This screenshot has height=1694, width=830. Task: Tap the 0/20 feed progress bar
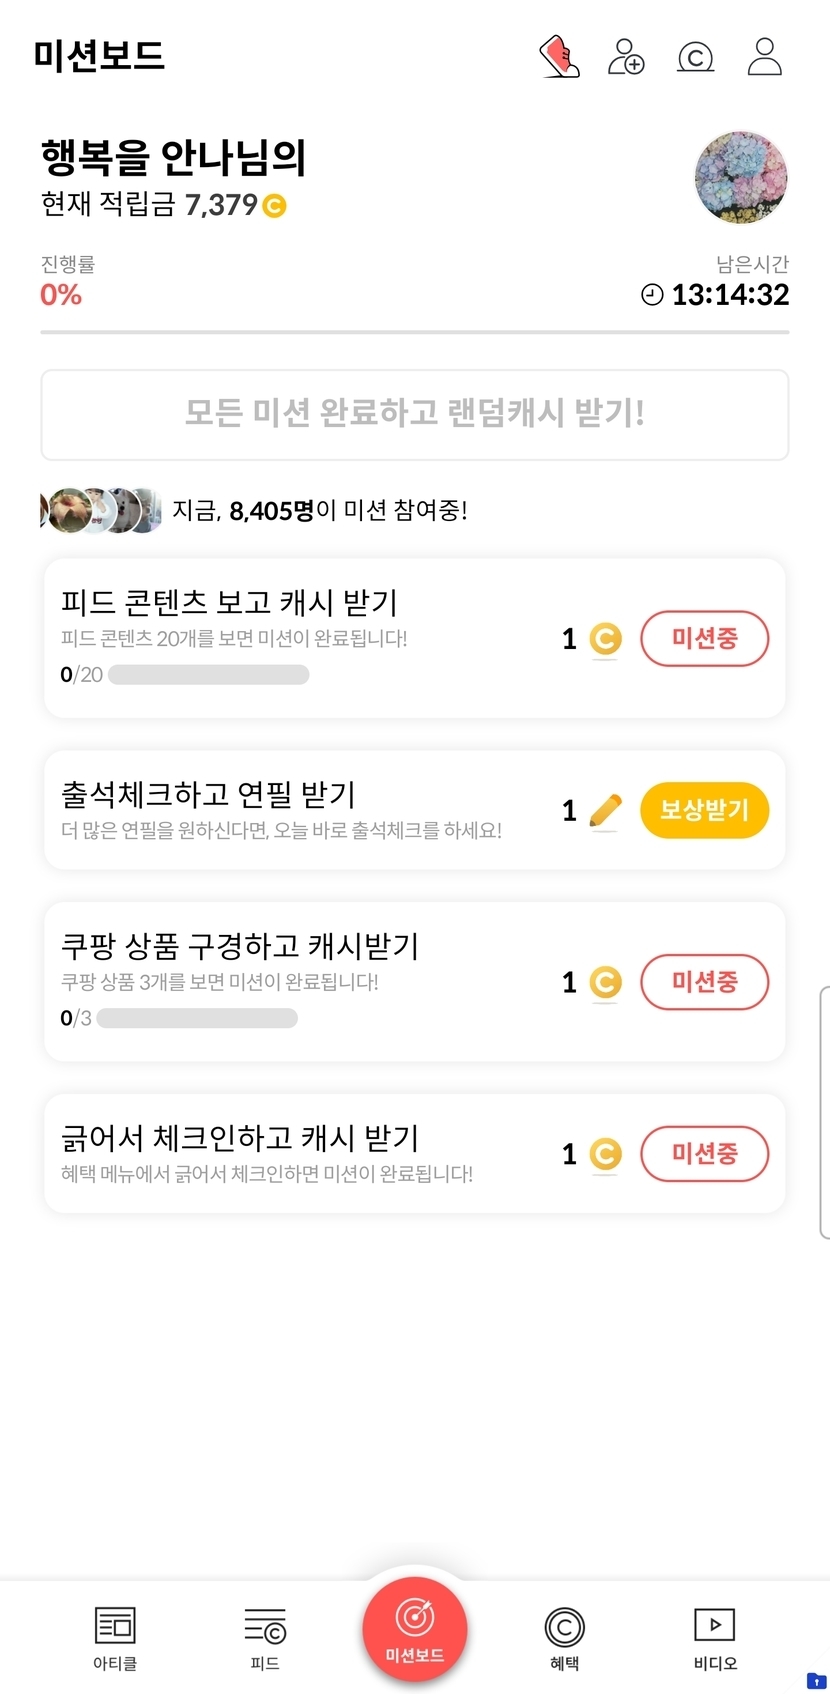pos(208,675)
